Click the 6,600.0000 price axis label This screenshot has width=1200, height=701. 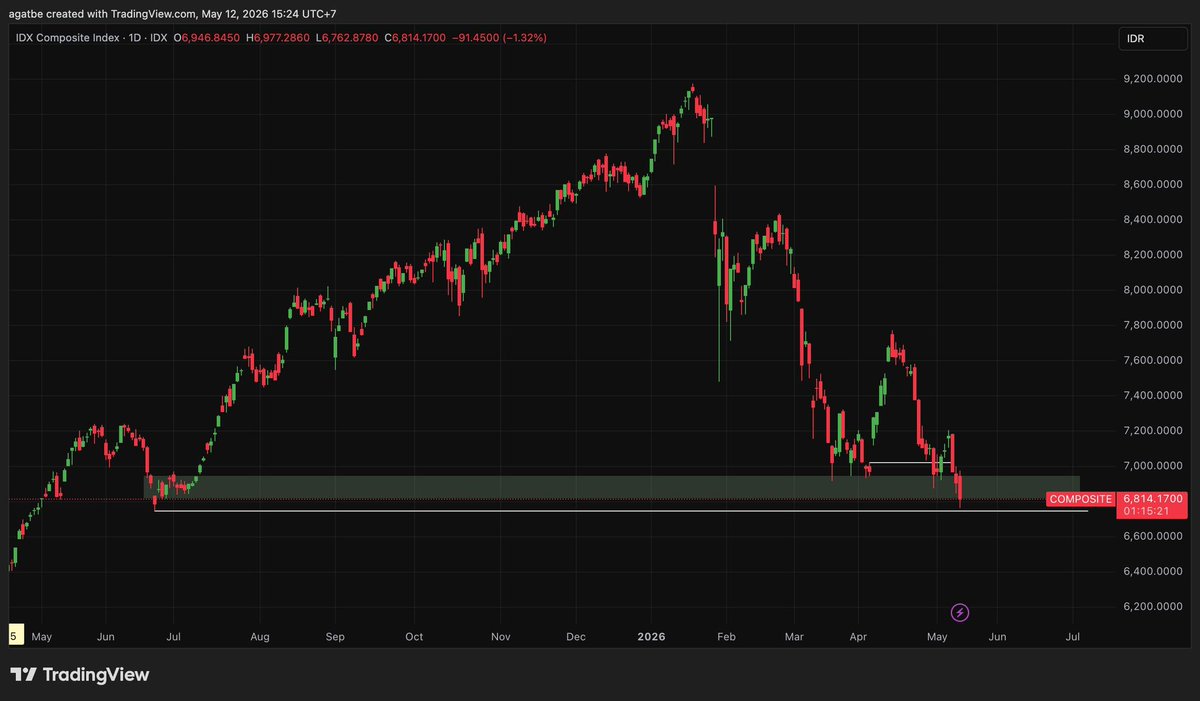click(x=1153, y=537)
